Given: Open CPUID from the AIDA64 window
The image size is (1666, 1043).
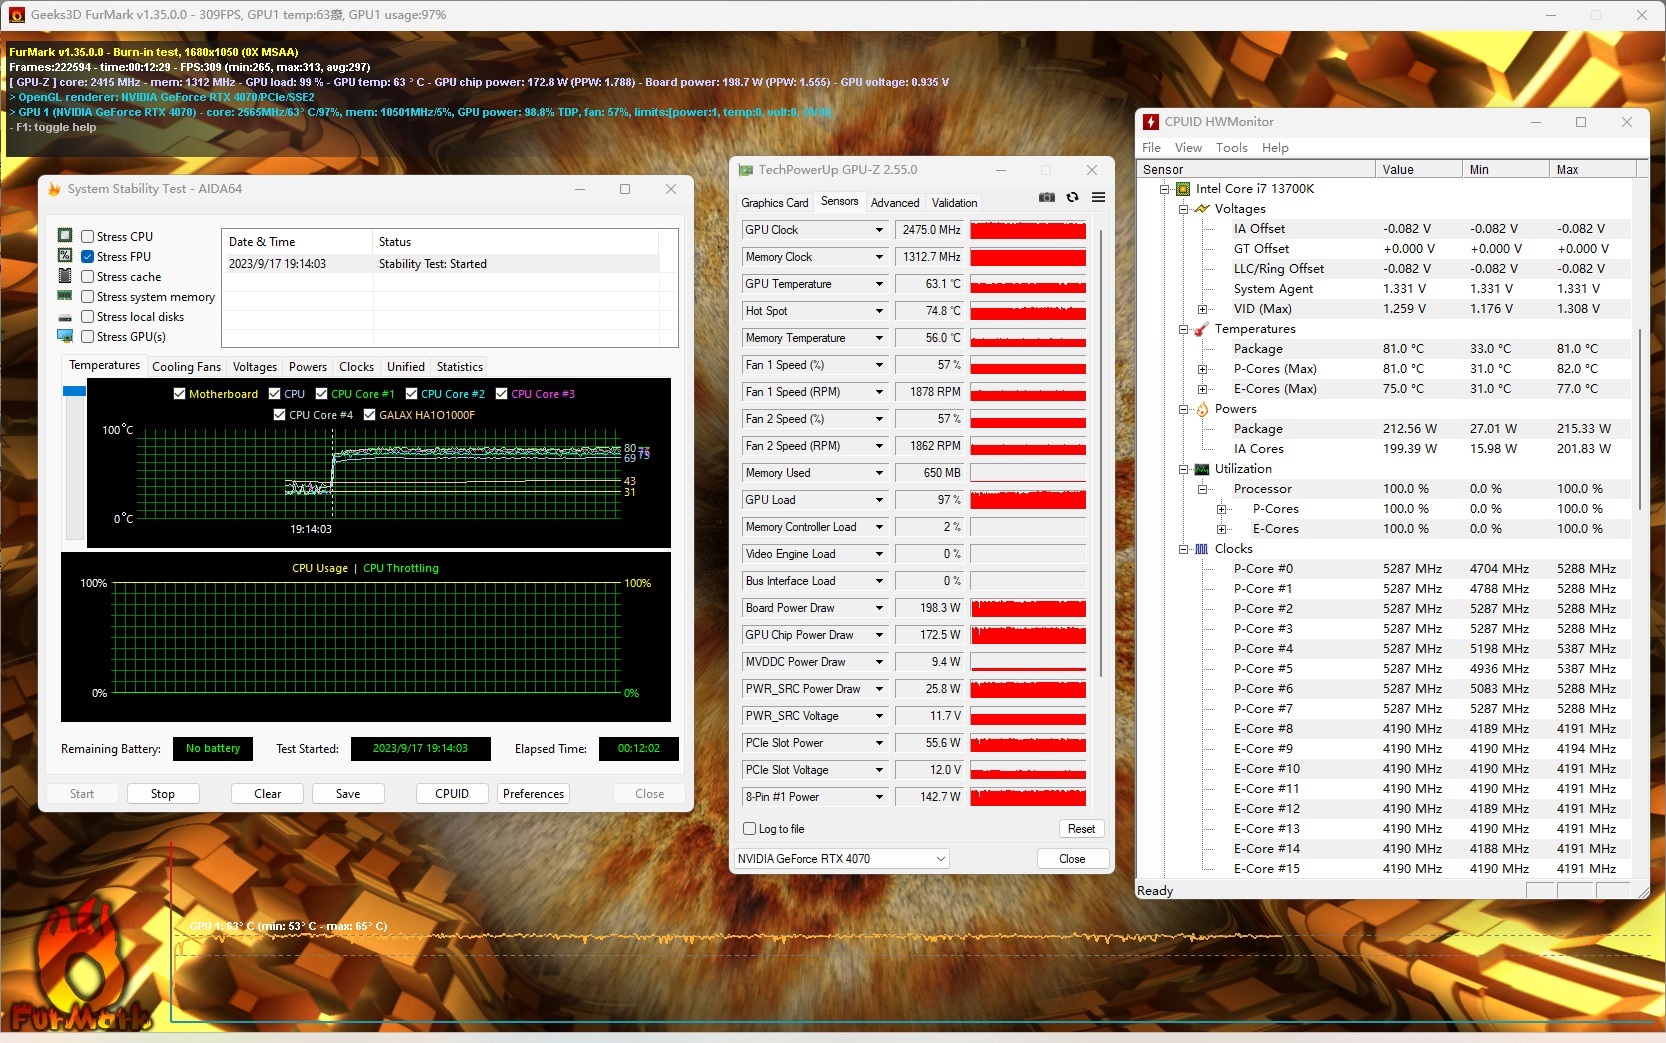Looking at the screenshot, I should click(x=452, y=794).
